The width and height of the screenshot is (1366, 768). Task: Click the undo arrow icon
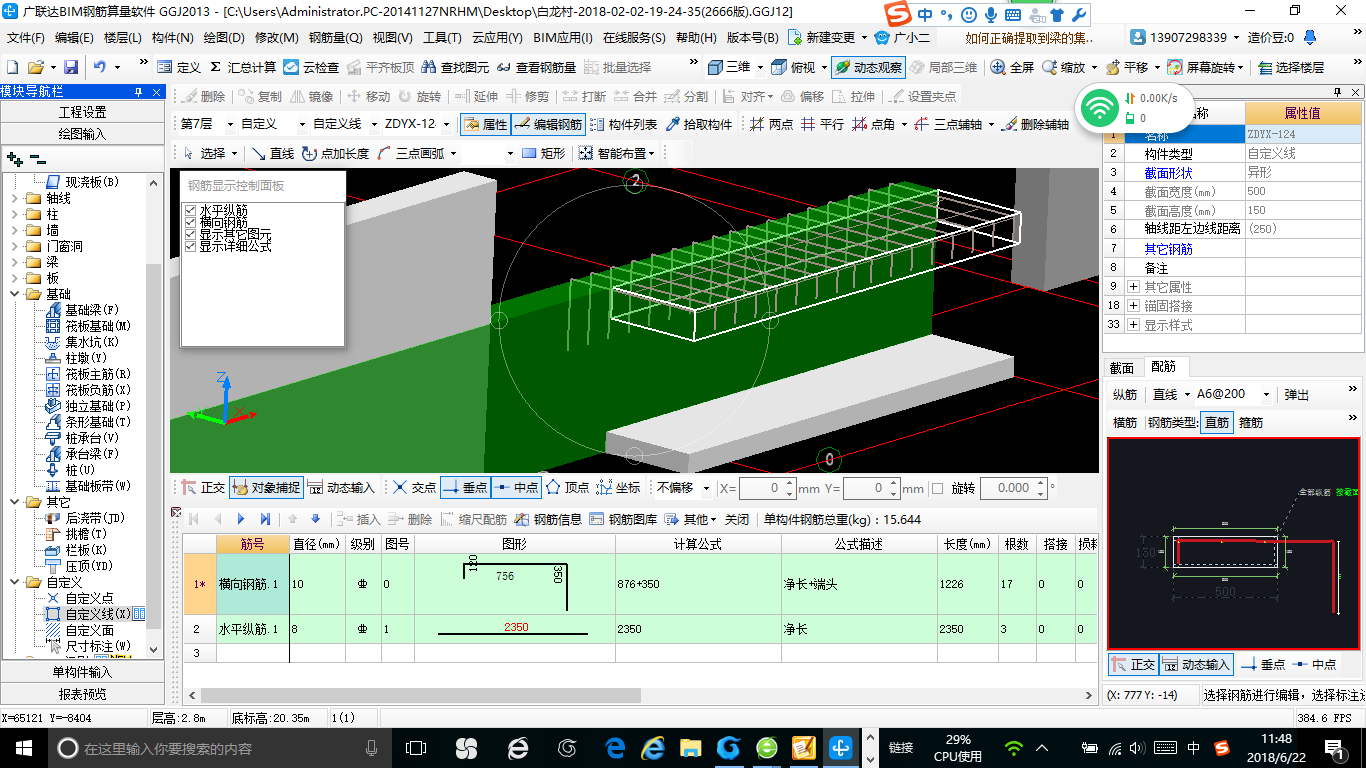pos(100,67)
